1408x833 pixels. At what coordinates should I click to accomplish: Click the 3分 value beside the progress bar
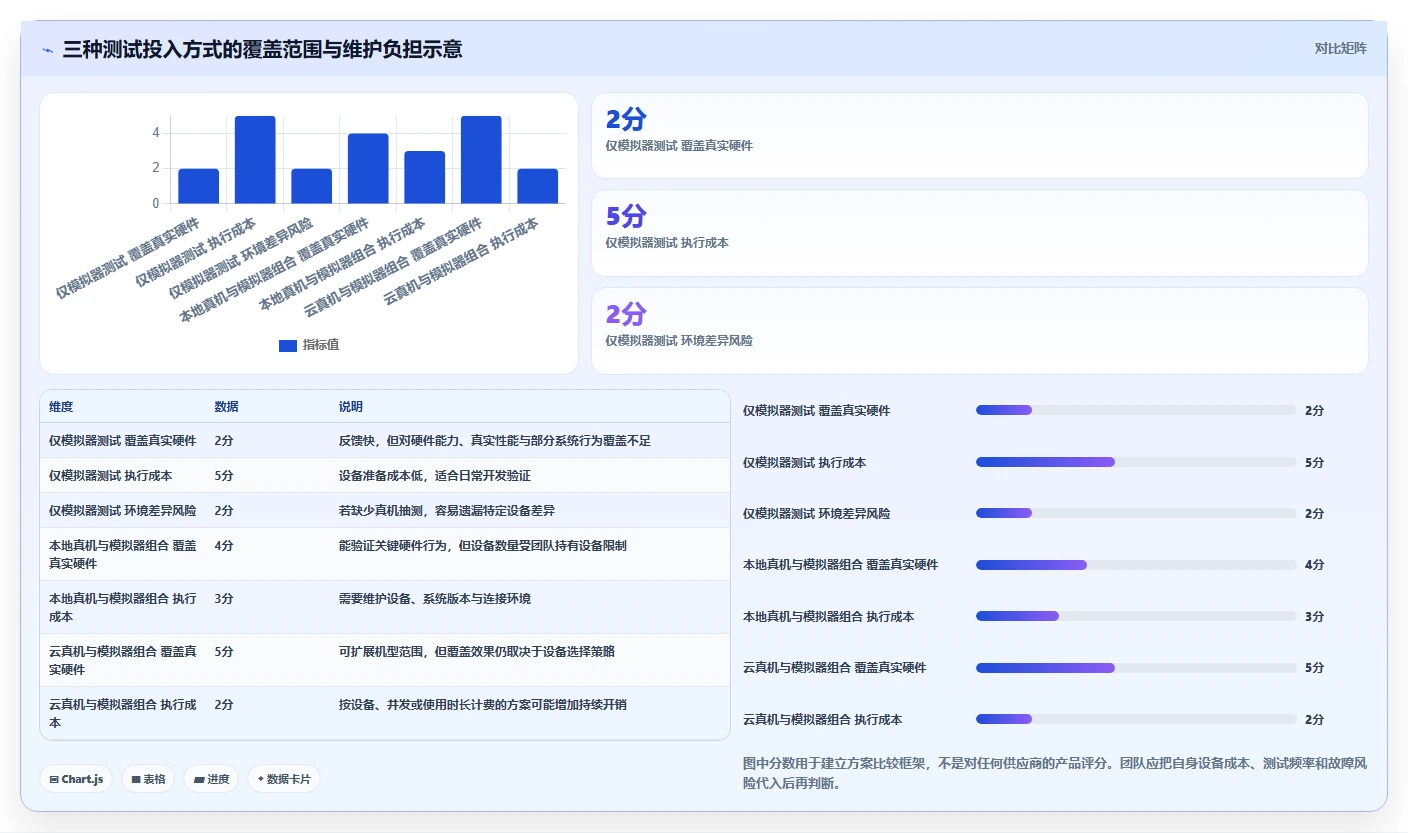(x=1315, y=617)
